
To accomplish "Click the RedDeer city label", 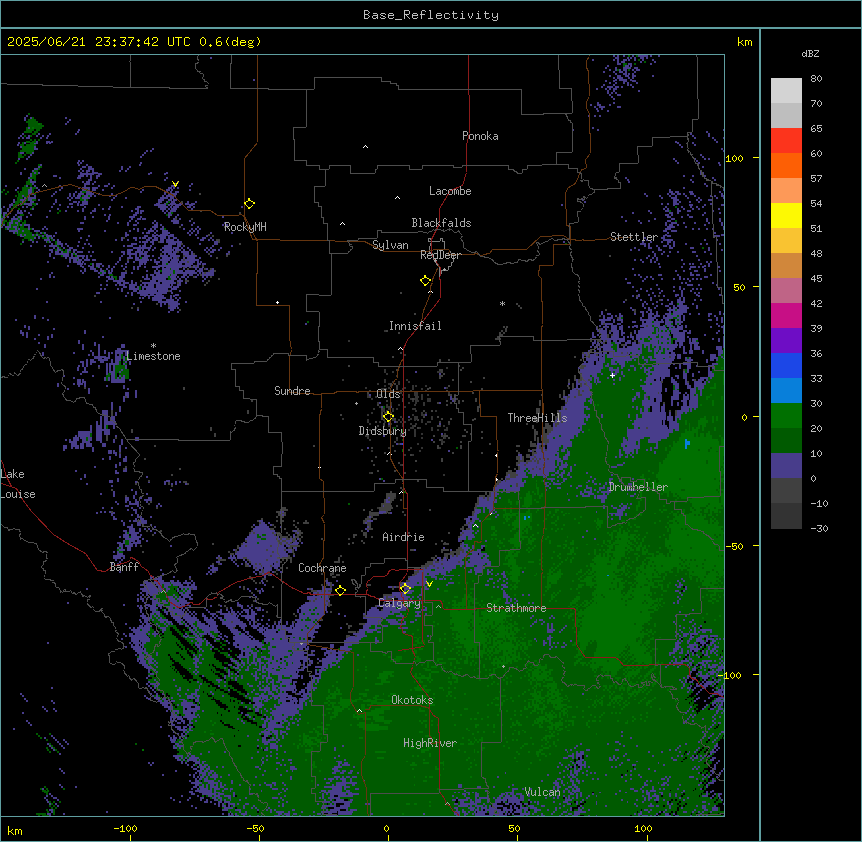I will (440, 255).
